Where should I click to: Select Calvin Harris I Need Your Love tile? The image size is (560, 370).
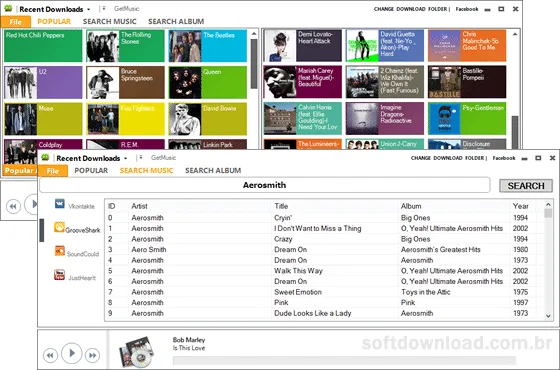pos(302,119)
